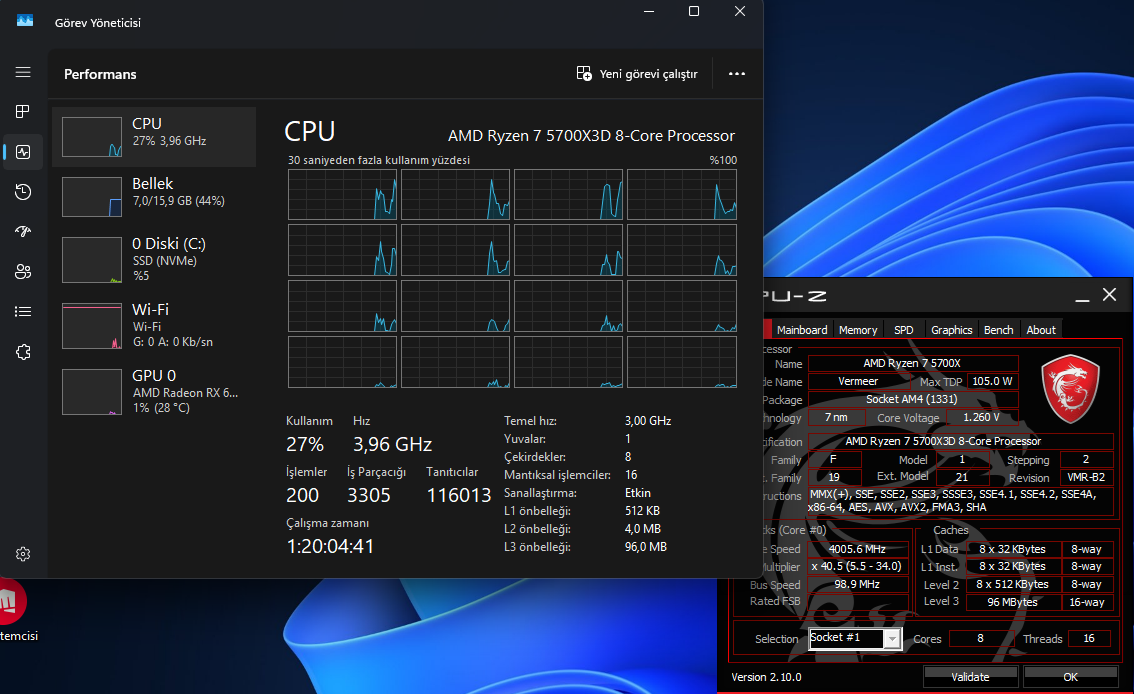
Task: Click the OK button in CPU-Z
Action: [x=1070, y=677]
